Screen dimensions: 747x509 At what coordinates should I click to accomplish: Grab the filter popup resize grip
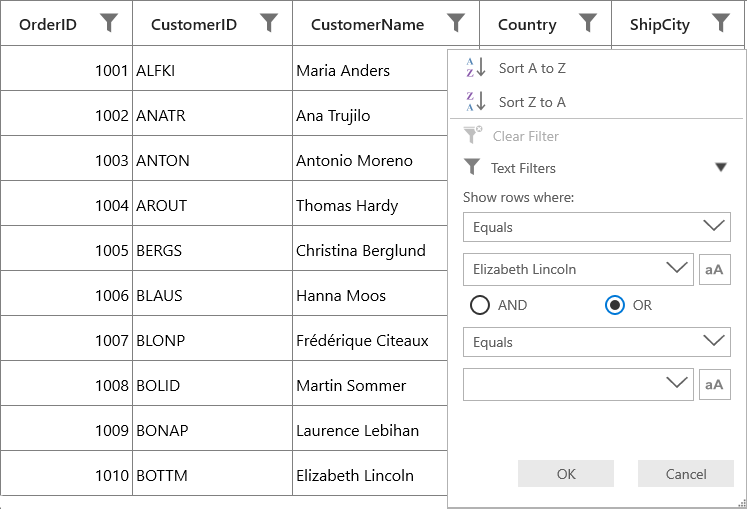741,502
